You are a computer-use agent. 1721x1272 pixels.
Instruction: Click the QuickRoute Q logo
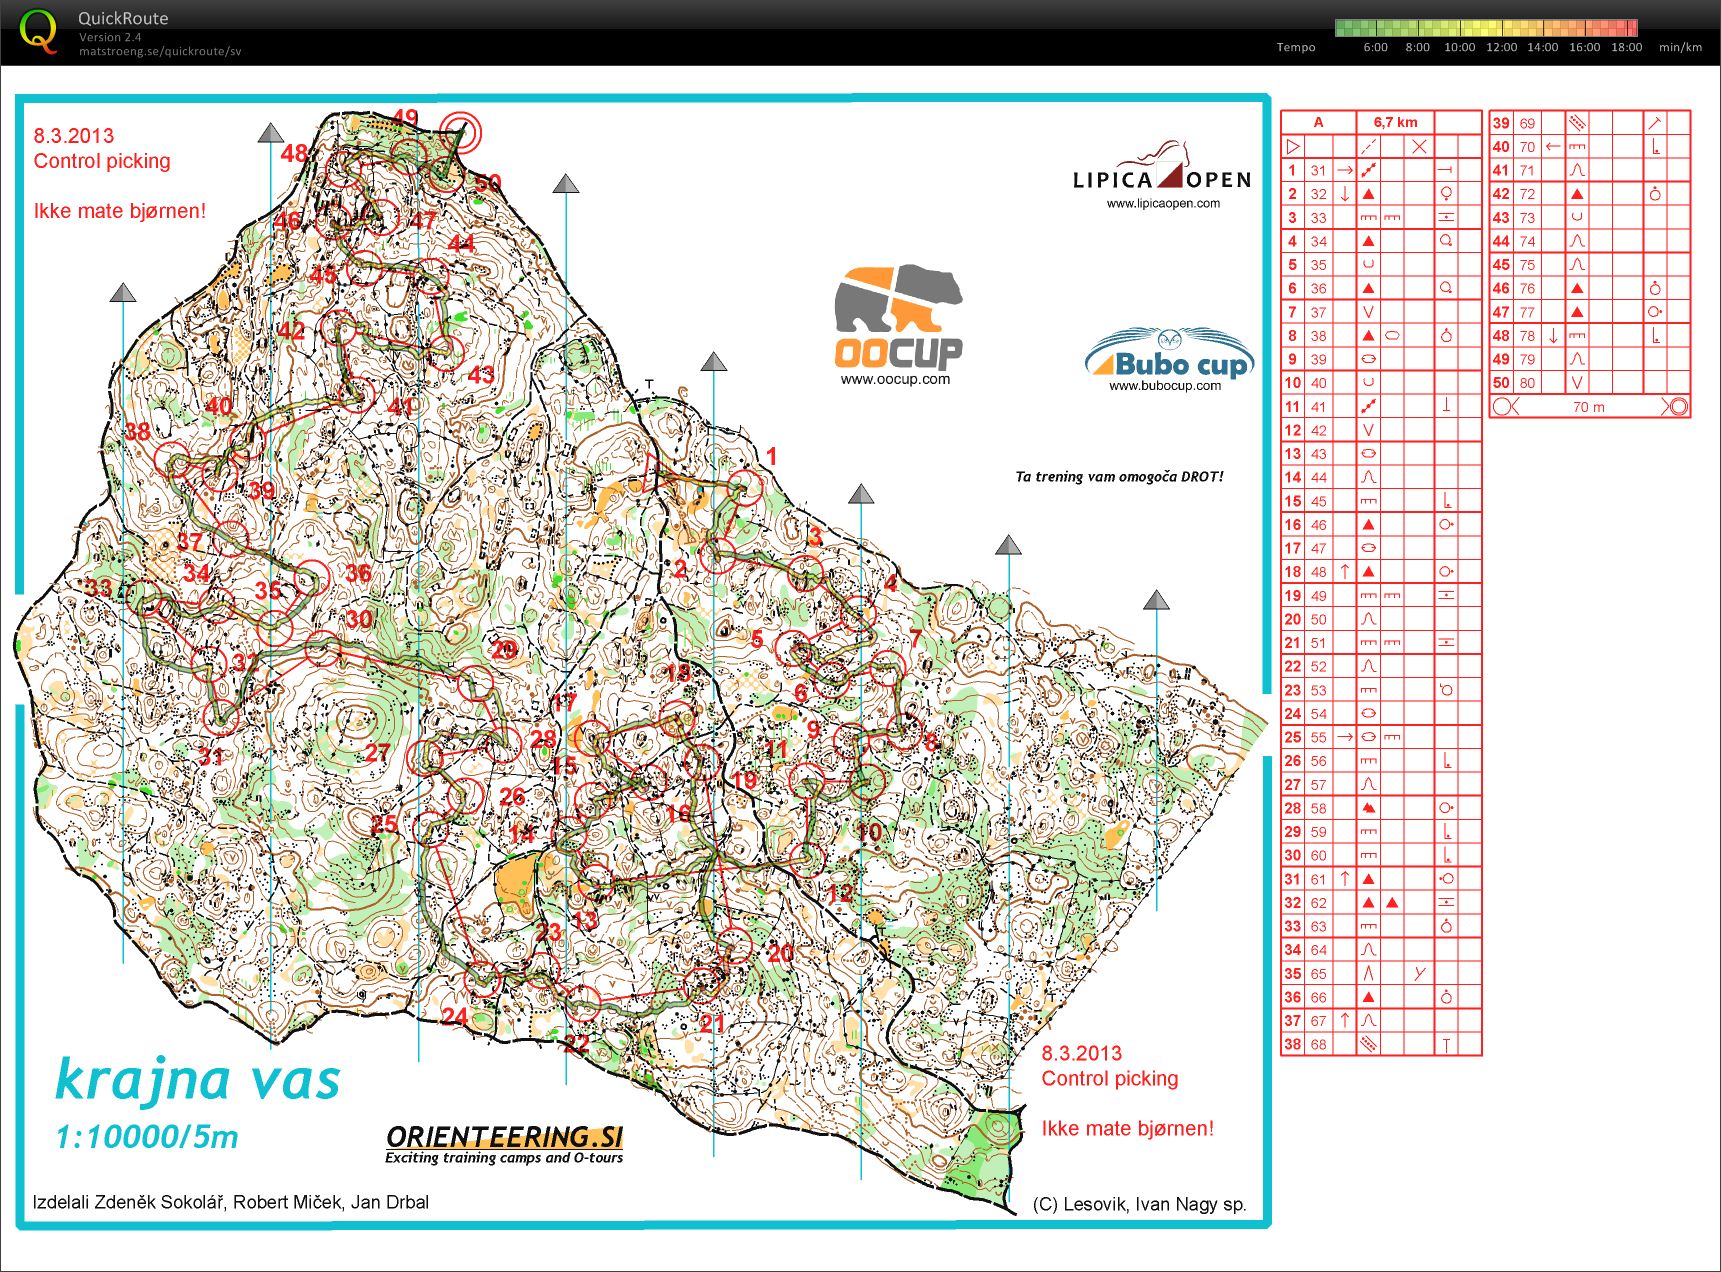click(38, 31)
